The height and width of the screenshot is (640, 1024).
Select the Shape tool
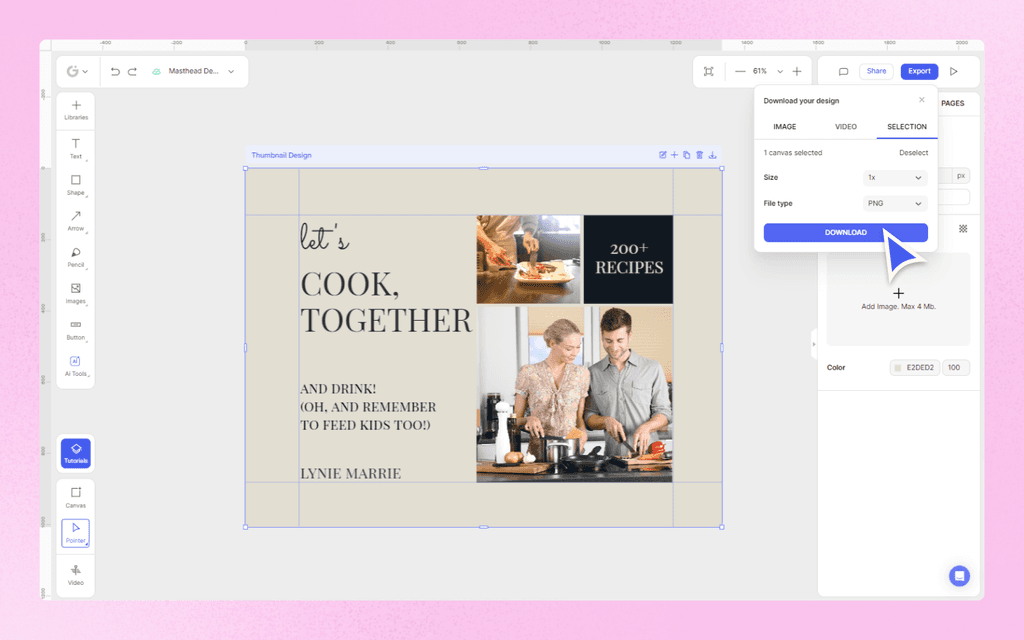[76, 185]
